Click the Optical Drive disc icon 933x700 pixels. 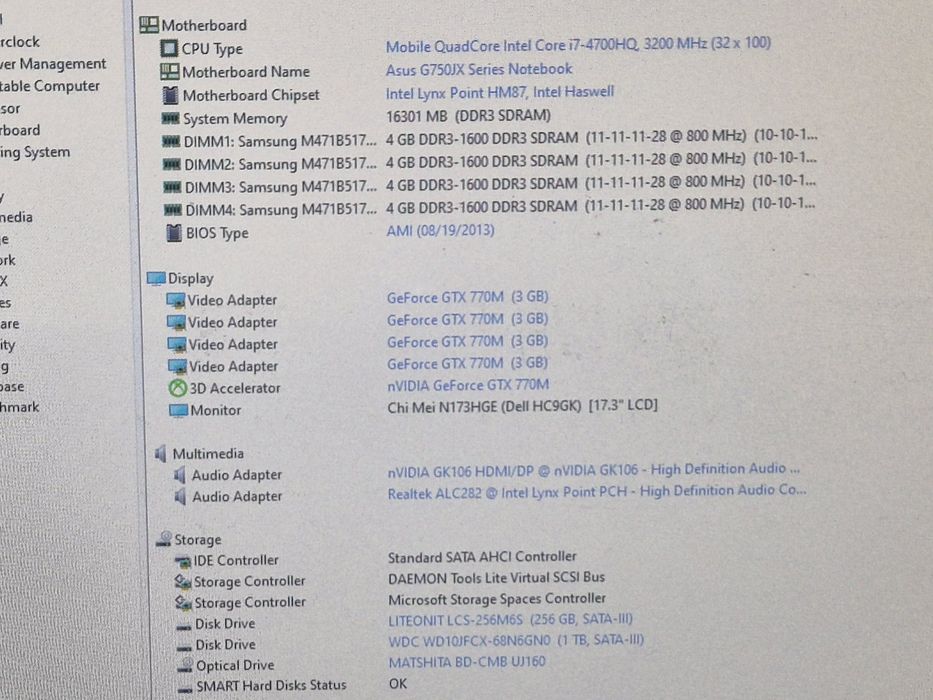[x=186, y=665]
